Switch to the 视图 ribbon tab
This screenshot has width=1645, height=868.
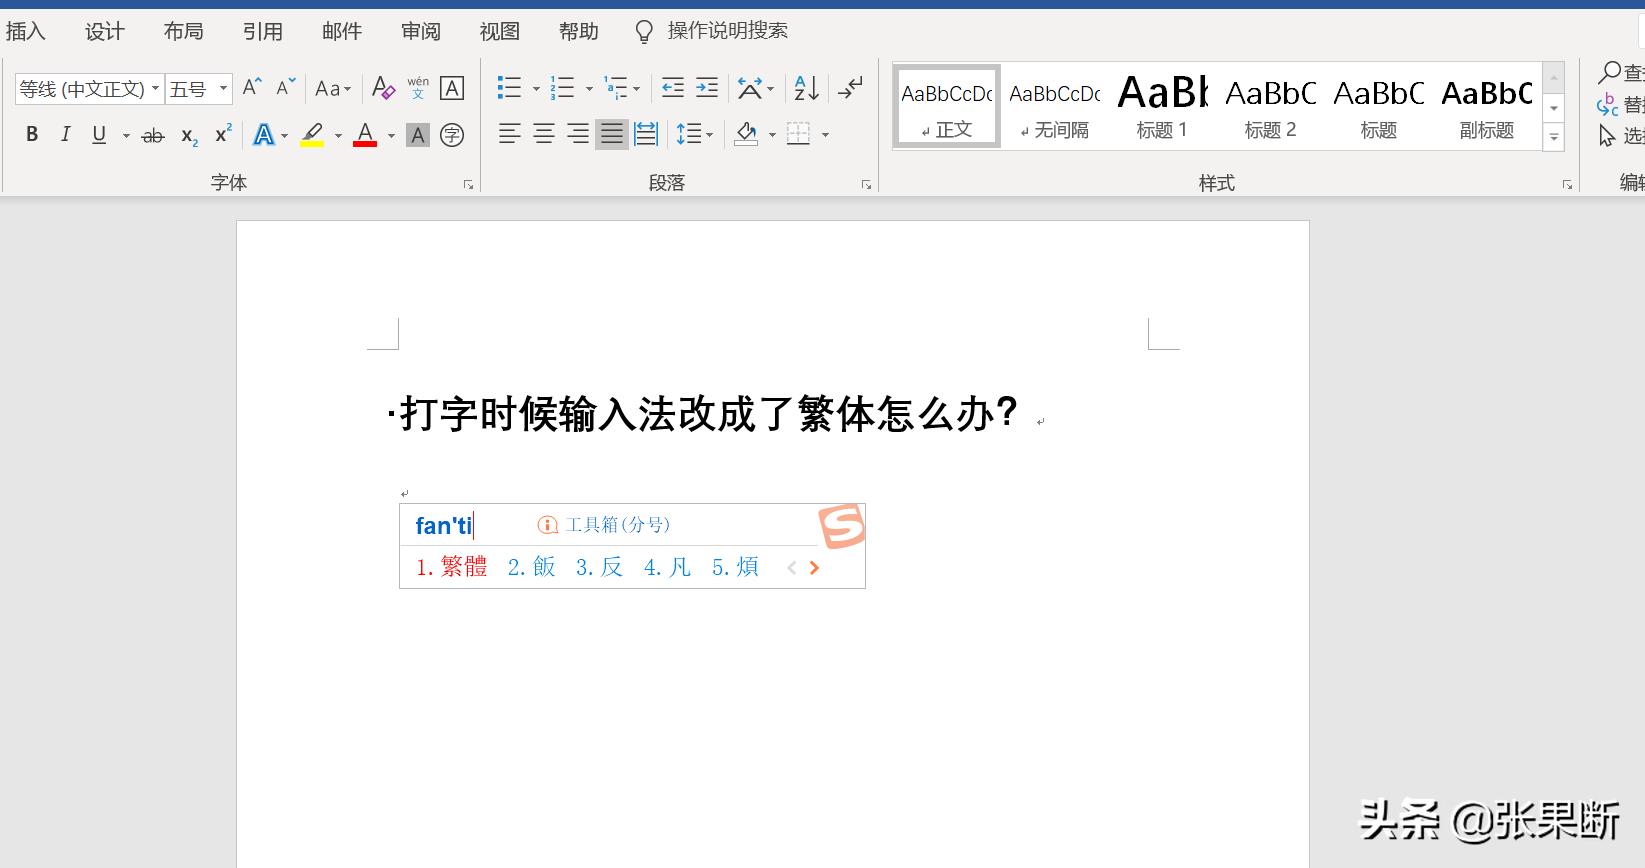[x=499, y=31]
